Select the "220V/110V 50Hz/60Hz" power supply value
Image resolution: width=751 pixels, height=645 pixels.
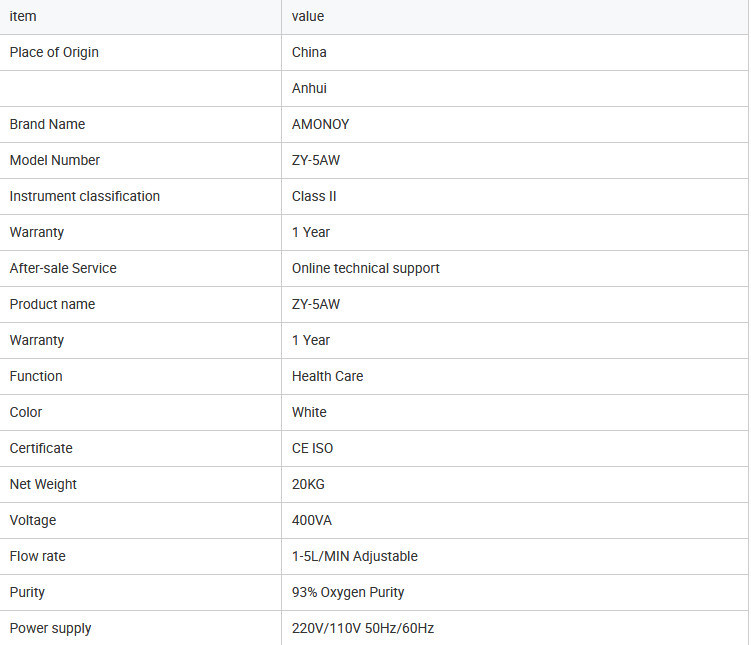coord(362,628)
